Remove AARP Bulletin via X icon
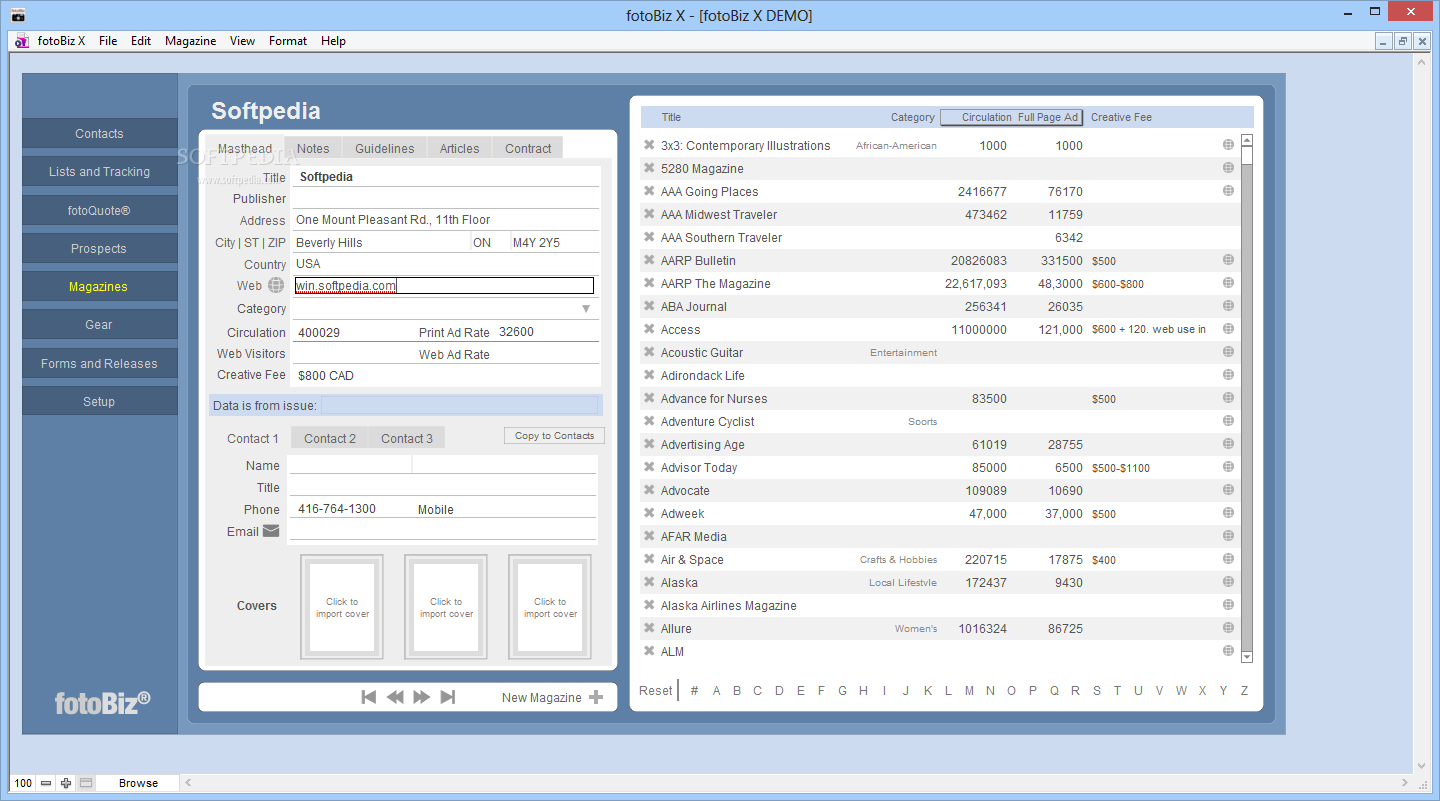 coord(649,260)
